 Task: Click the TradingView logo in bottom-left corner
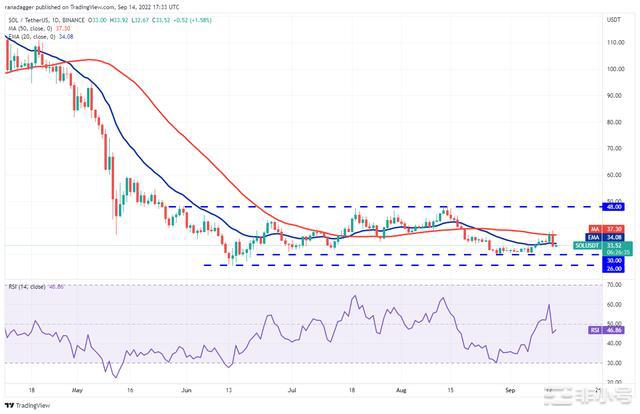[x=30, y=404]
